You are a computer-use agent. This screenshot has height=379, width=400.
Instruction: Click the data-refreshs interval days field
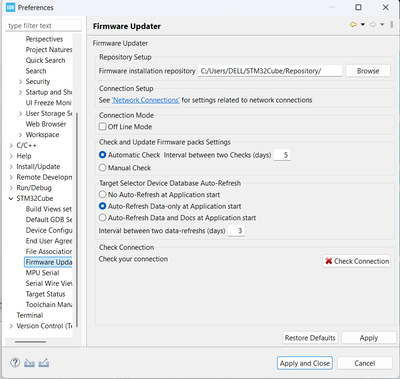tap(236, 231)
